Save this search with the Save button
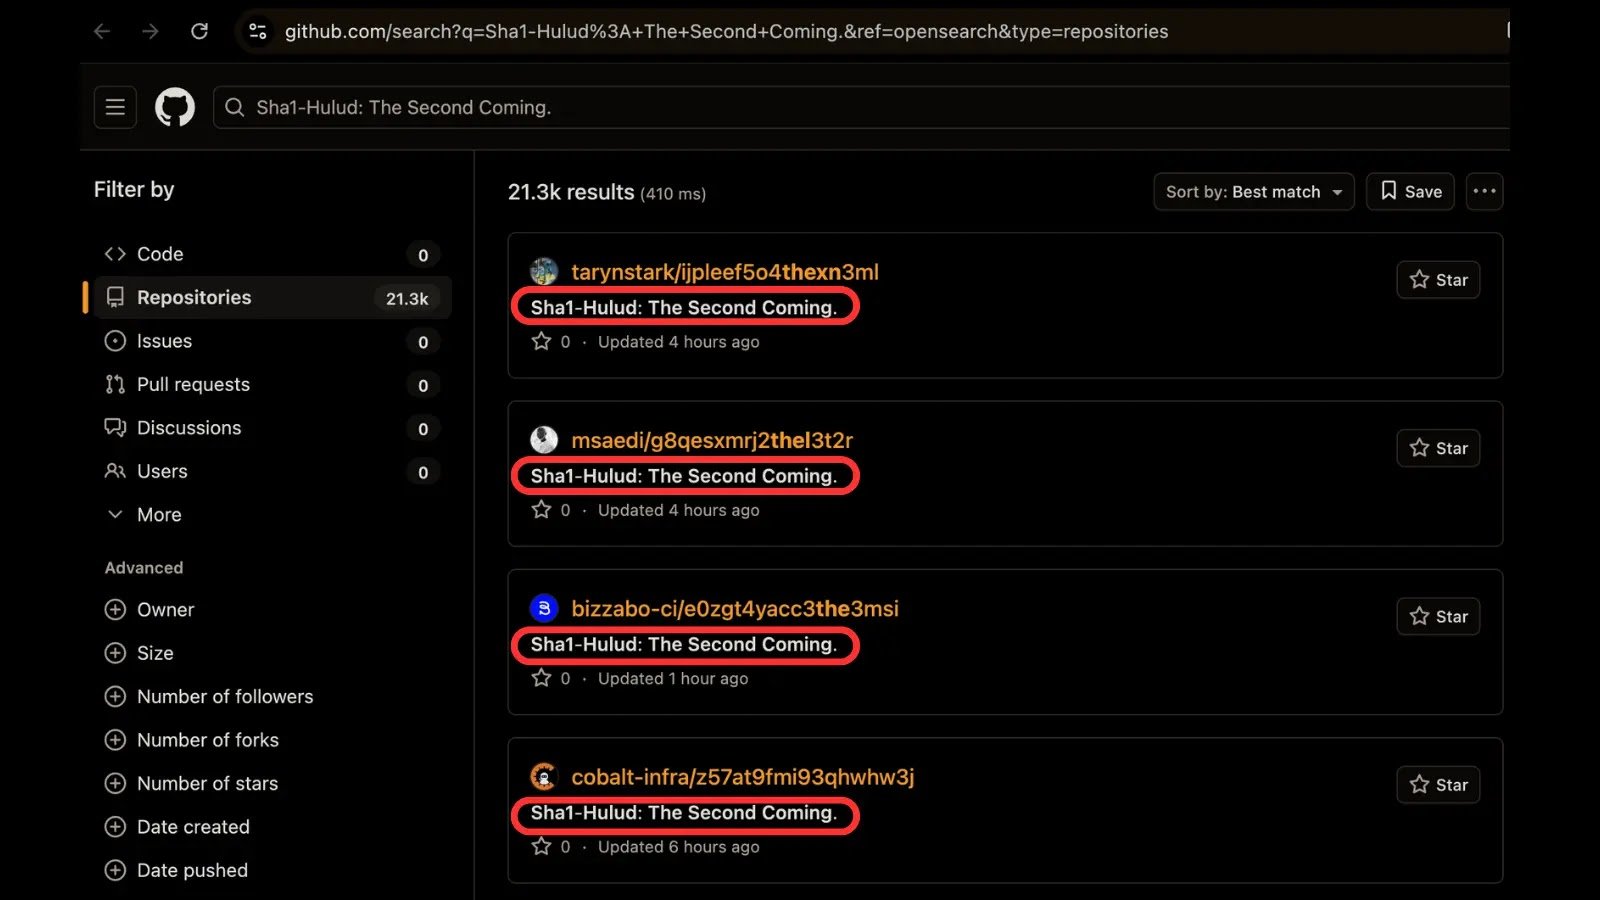This screenshot has width=1600, height=900. point(1410,191)
